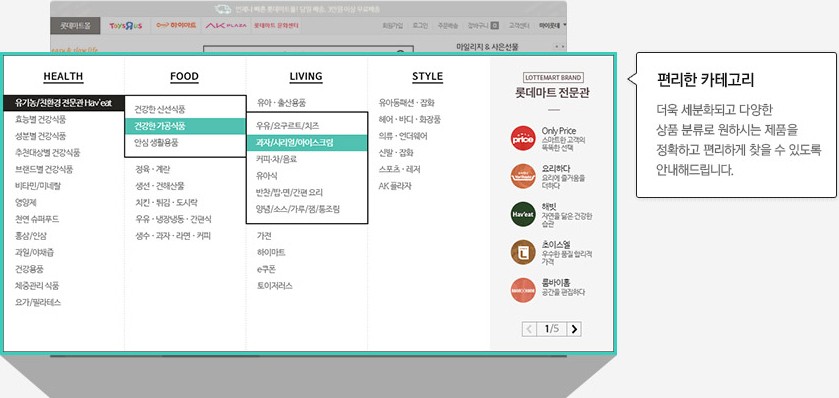Open 요가/필라테스 category
The height and width of the screenshot is (398, 839).
(x=38, y=302)
